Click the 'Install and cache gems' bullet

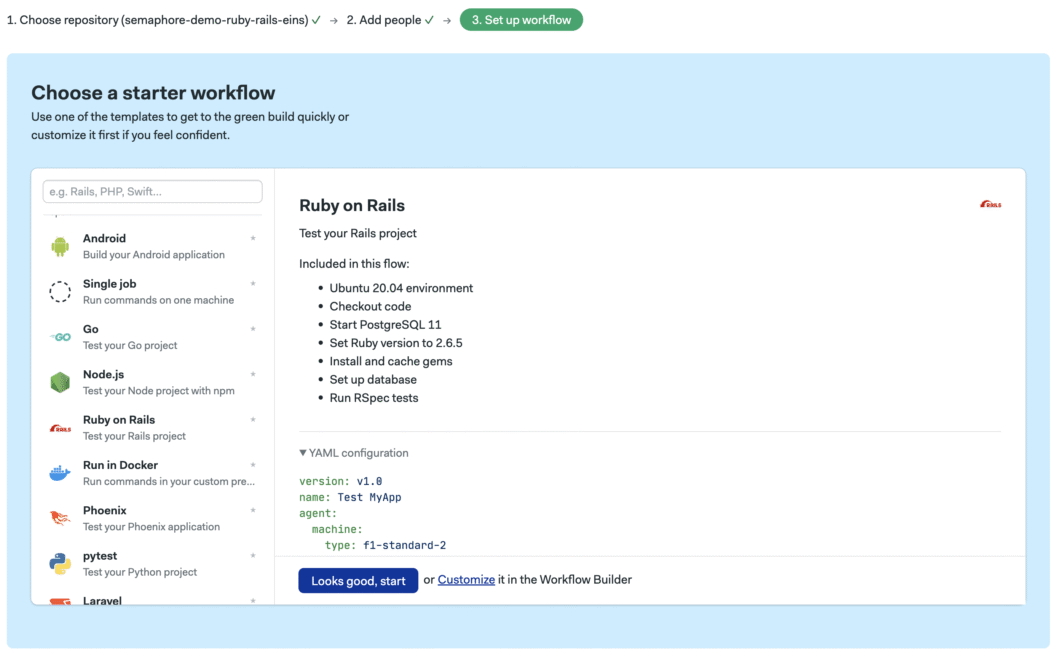(x=391, y=362)
